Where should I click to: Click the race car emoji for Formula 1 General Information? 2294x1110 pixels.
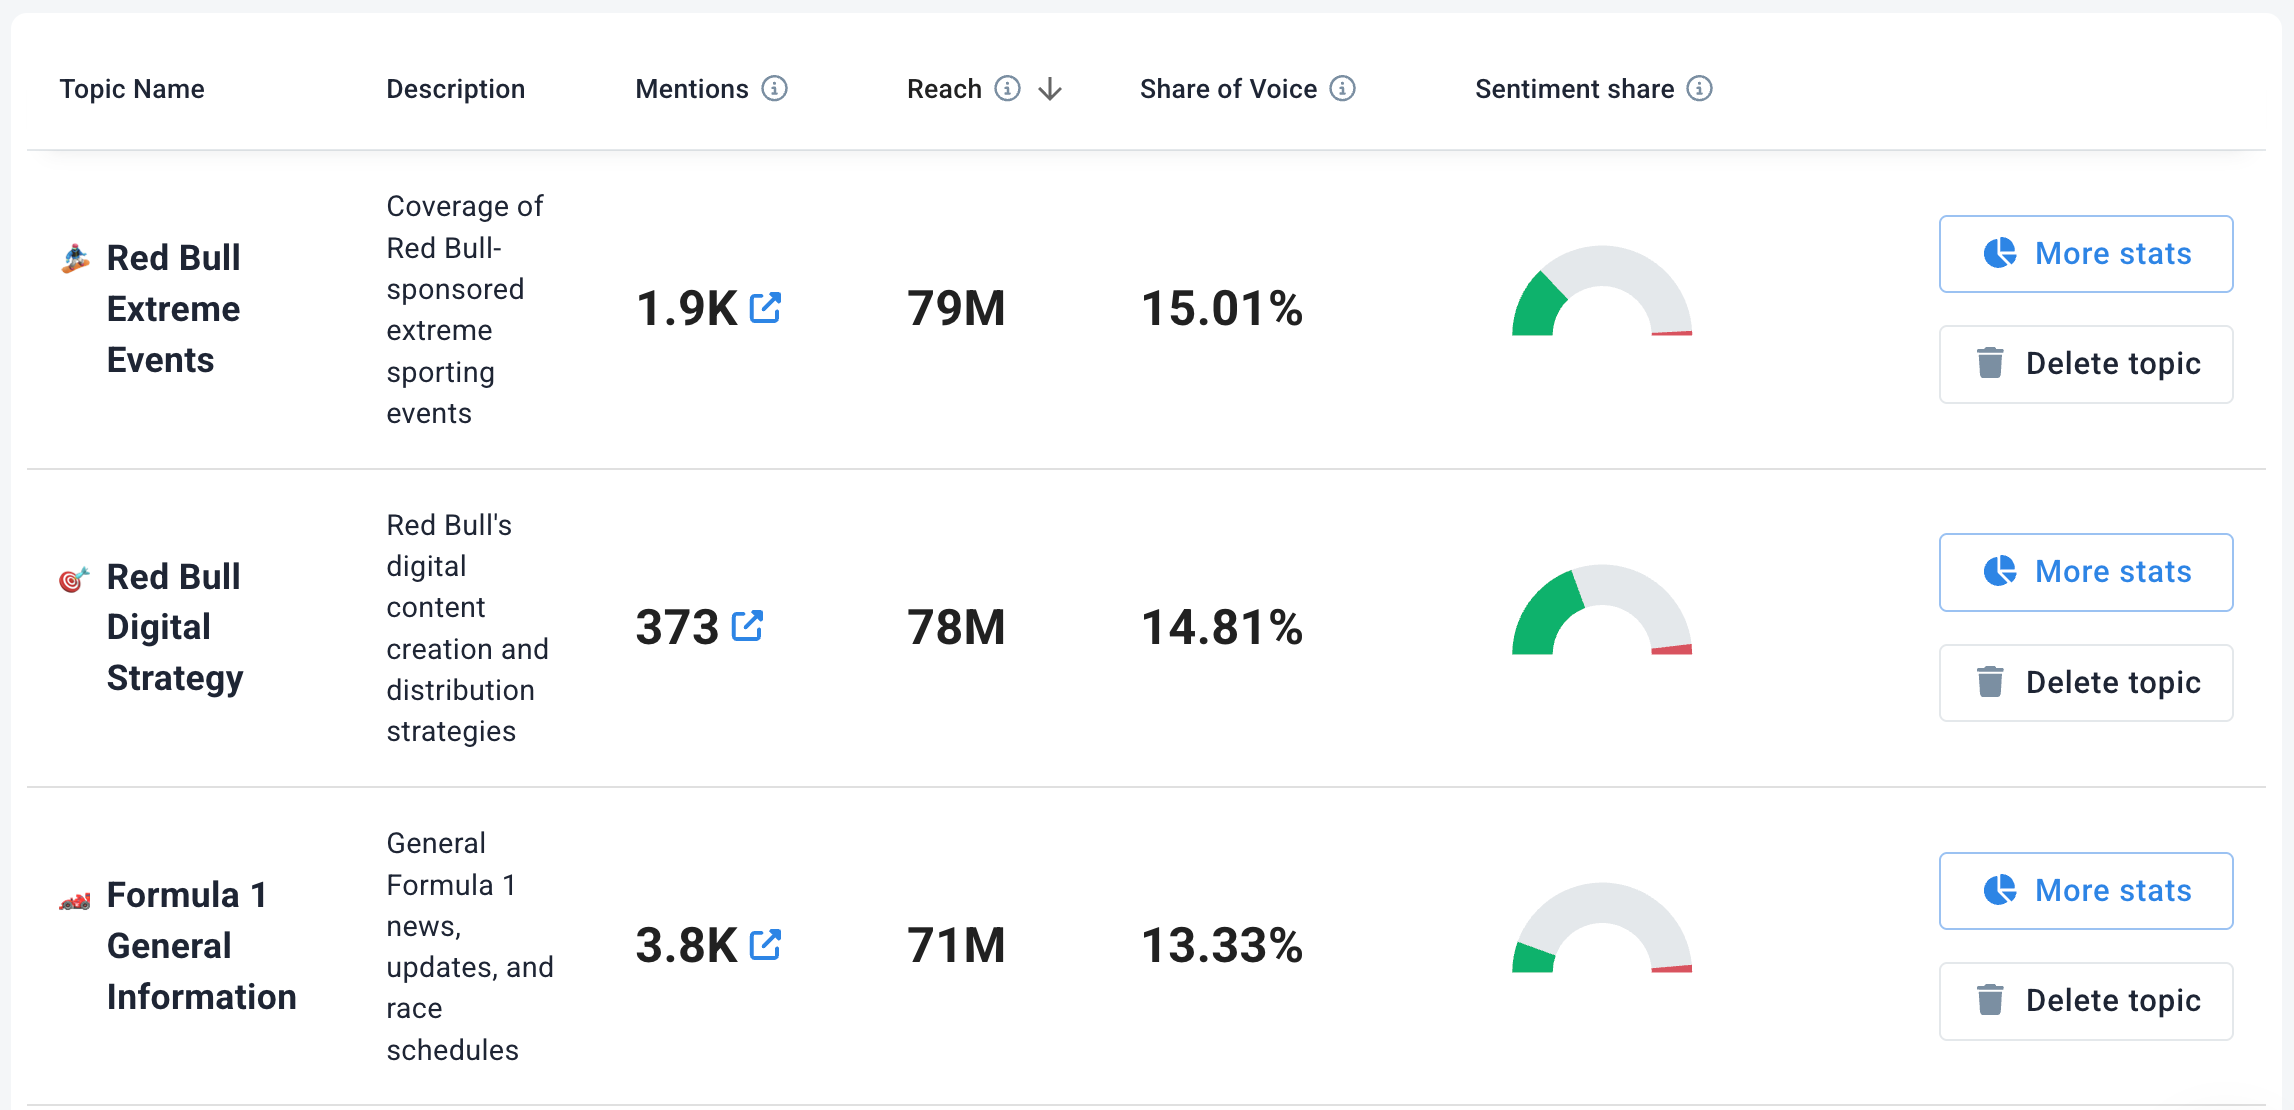tap(75, 900)
